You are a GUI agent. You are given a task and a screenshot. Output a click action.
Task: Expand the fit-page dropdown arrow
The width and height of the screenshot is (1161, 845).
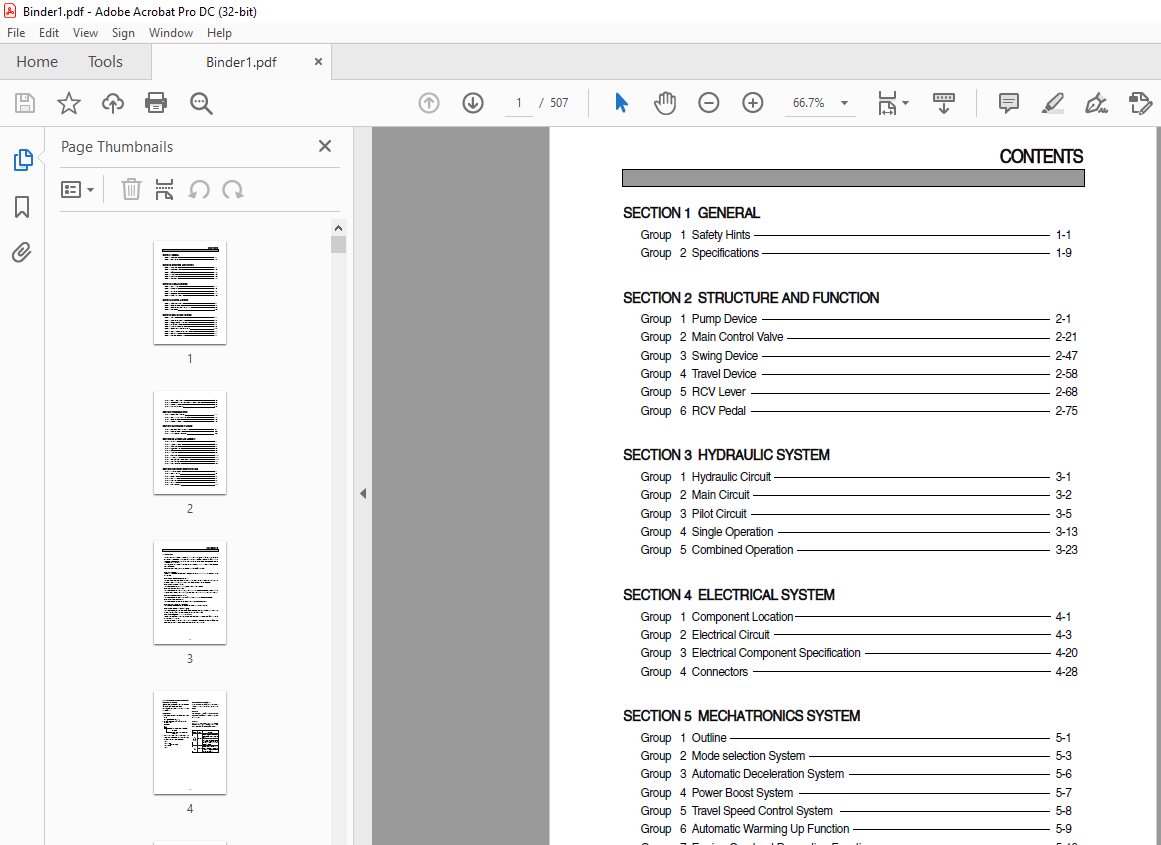point(906,103)
